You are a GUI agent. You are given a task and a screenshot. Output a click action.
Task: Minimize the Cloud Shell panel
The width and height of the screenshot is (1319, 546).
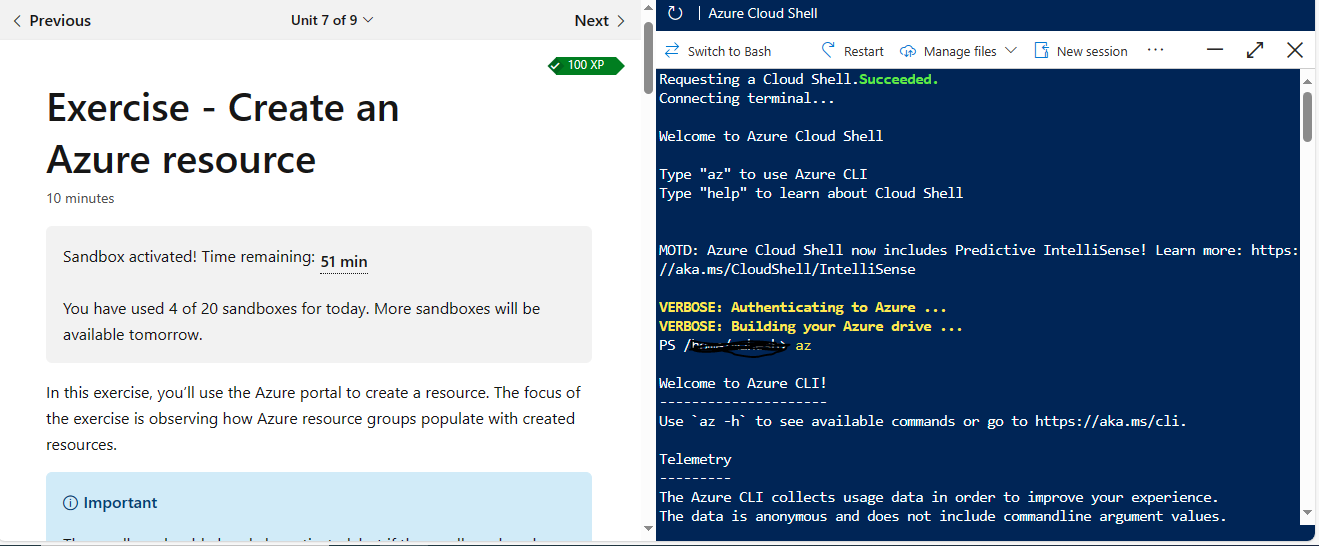pos(1215,50)
